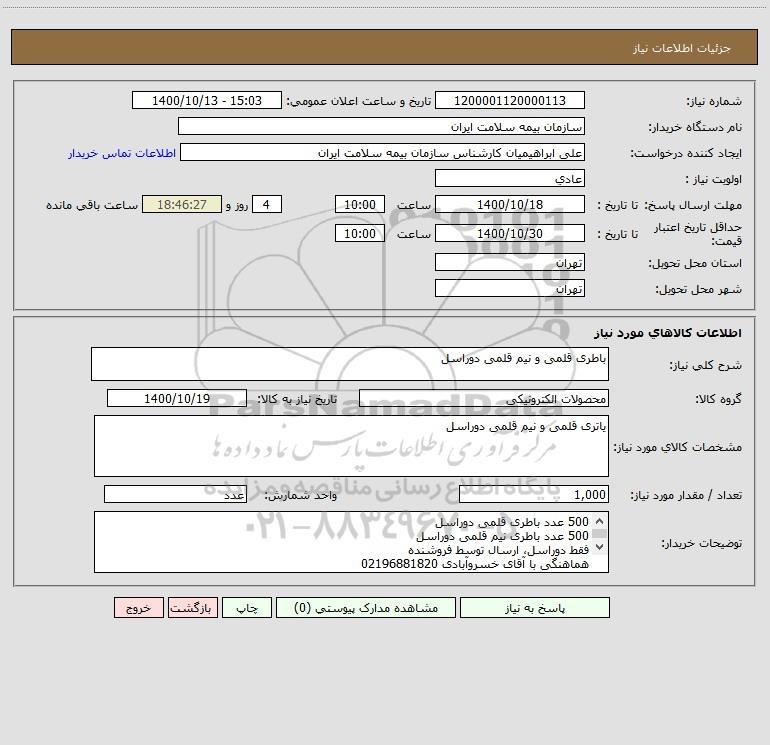770x745 pixels.
Task: Click label 'واحد شمارش:'
Action: coord(301,496)
